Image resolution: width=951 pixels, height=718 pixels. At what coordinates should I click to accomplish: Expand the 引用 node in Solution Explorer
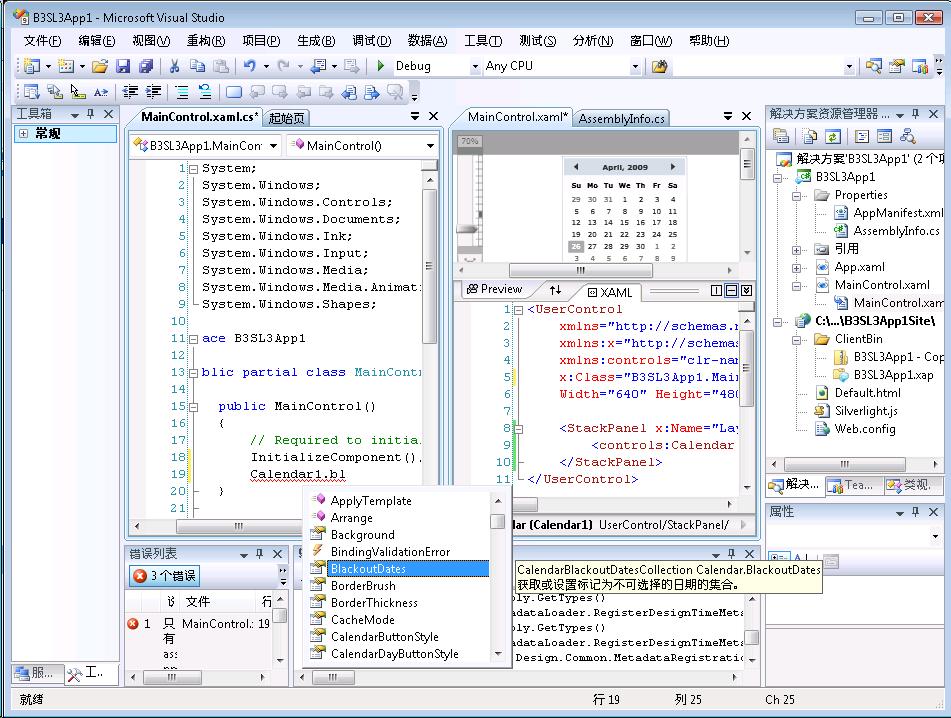[x=796, y=250]
